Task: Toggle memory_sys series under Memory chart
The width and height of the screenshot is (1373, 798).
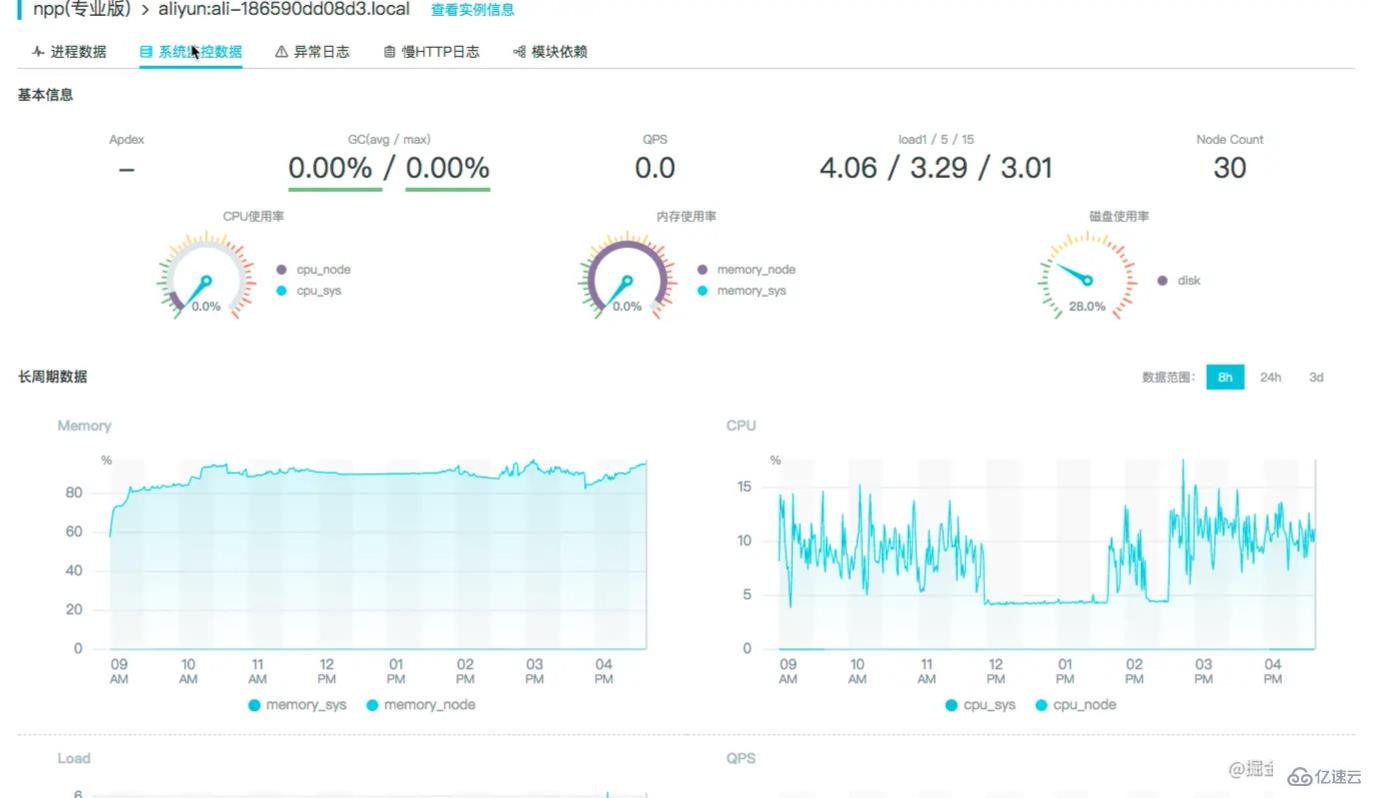Action: click(x=297, y=705)
